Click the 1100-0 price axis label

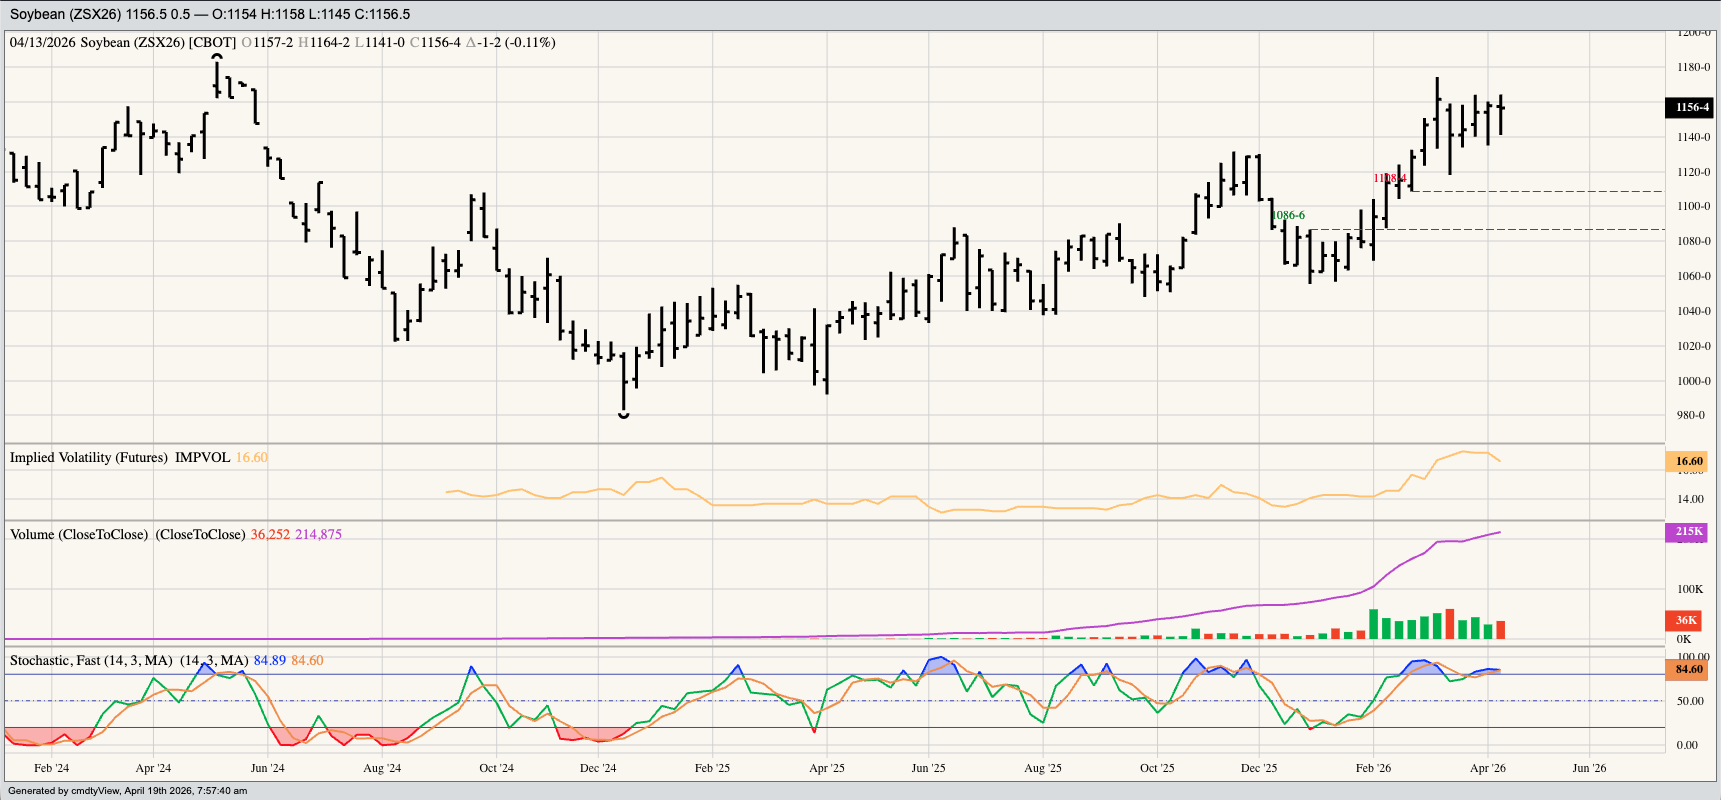(1693, 206)
